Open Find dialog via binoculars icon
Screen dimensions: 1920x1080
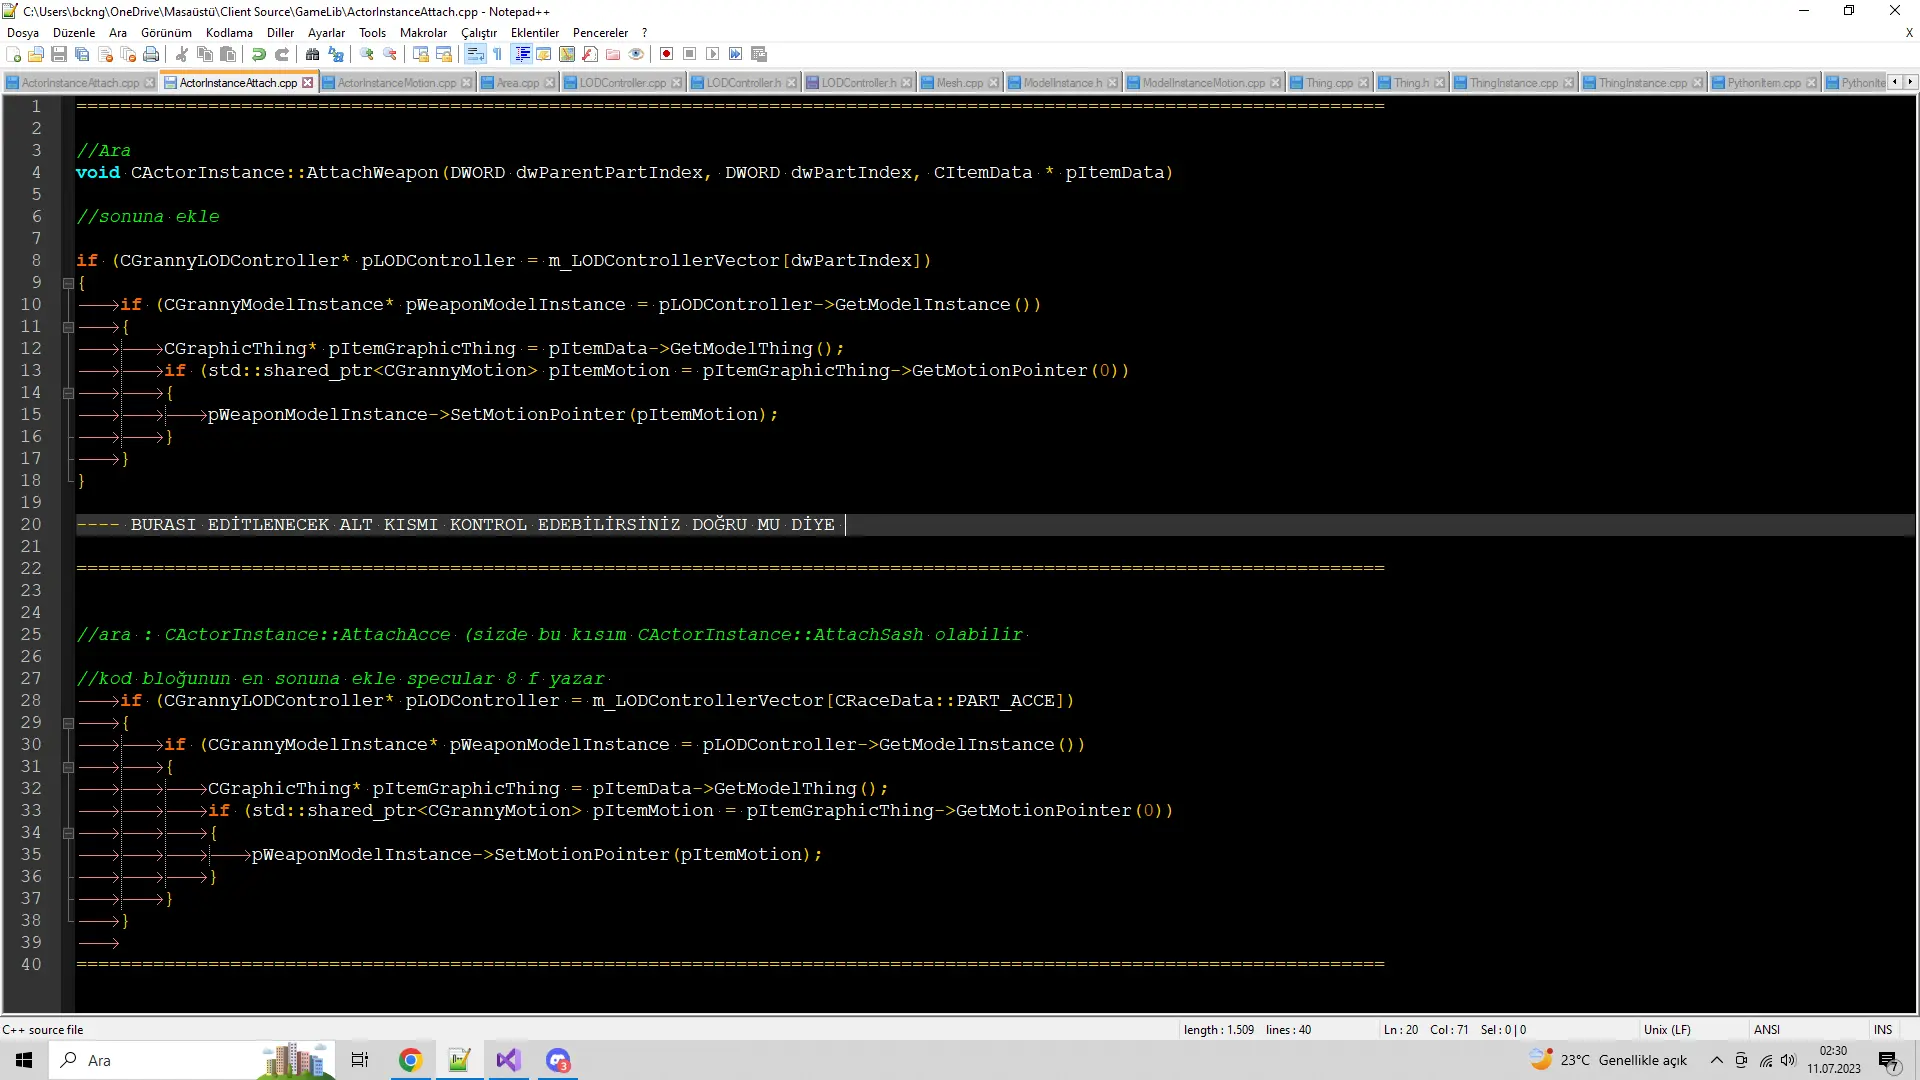[x=313, y=54]
